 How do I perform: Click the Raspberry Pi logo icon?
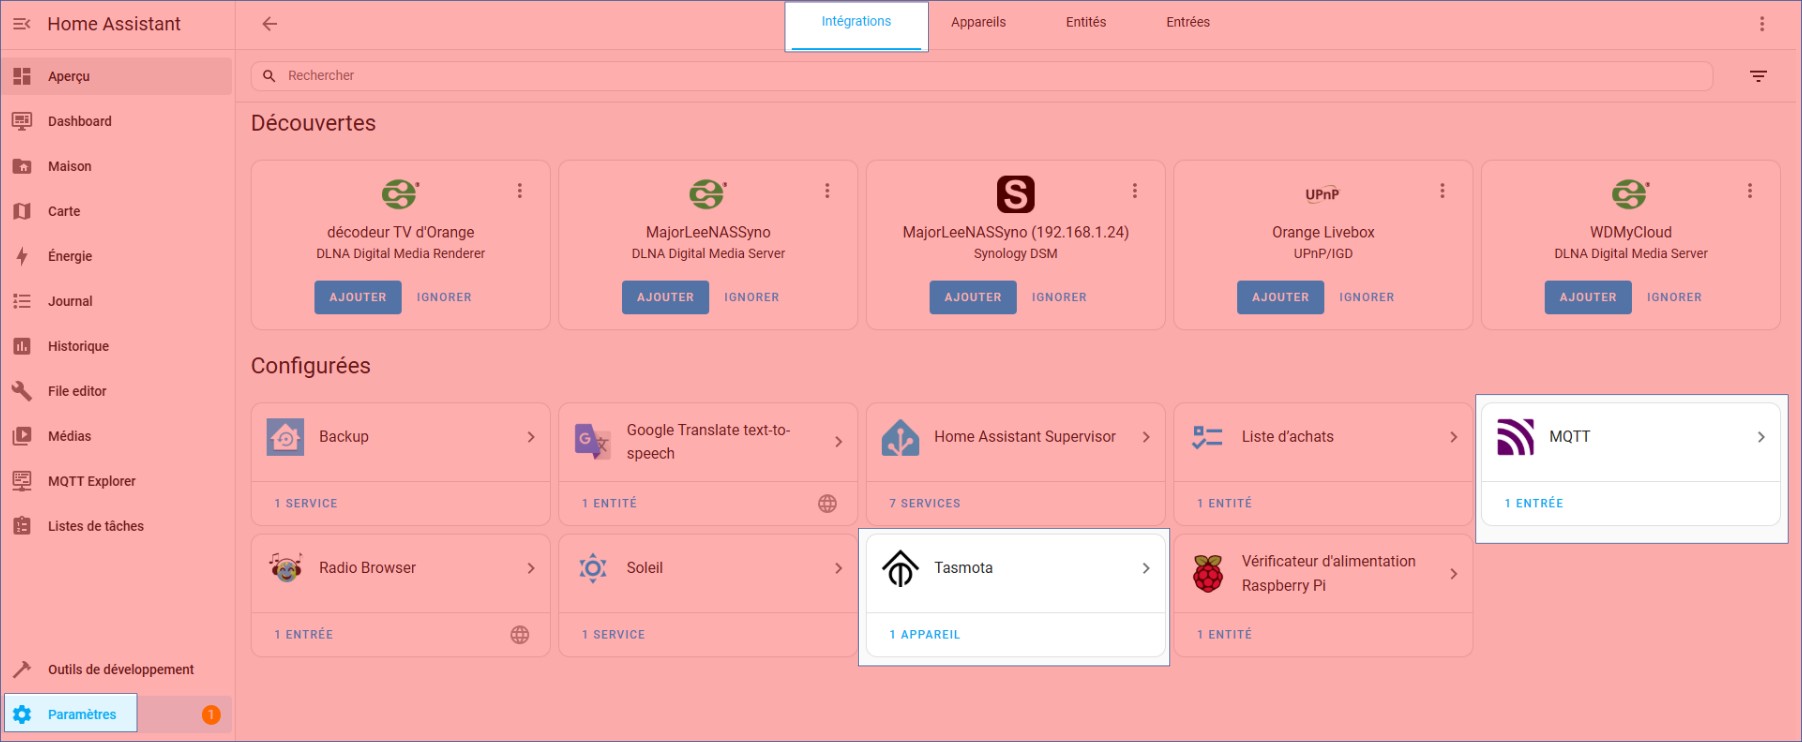point(1208,573)
